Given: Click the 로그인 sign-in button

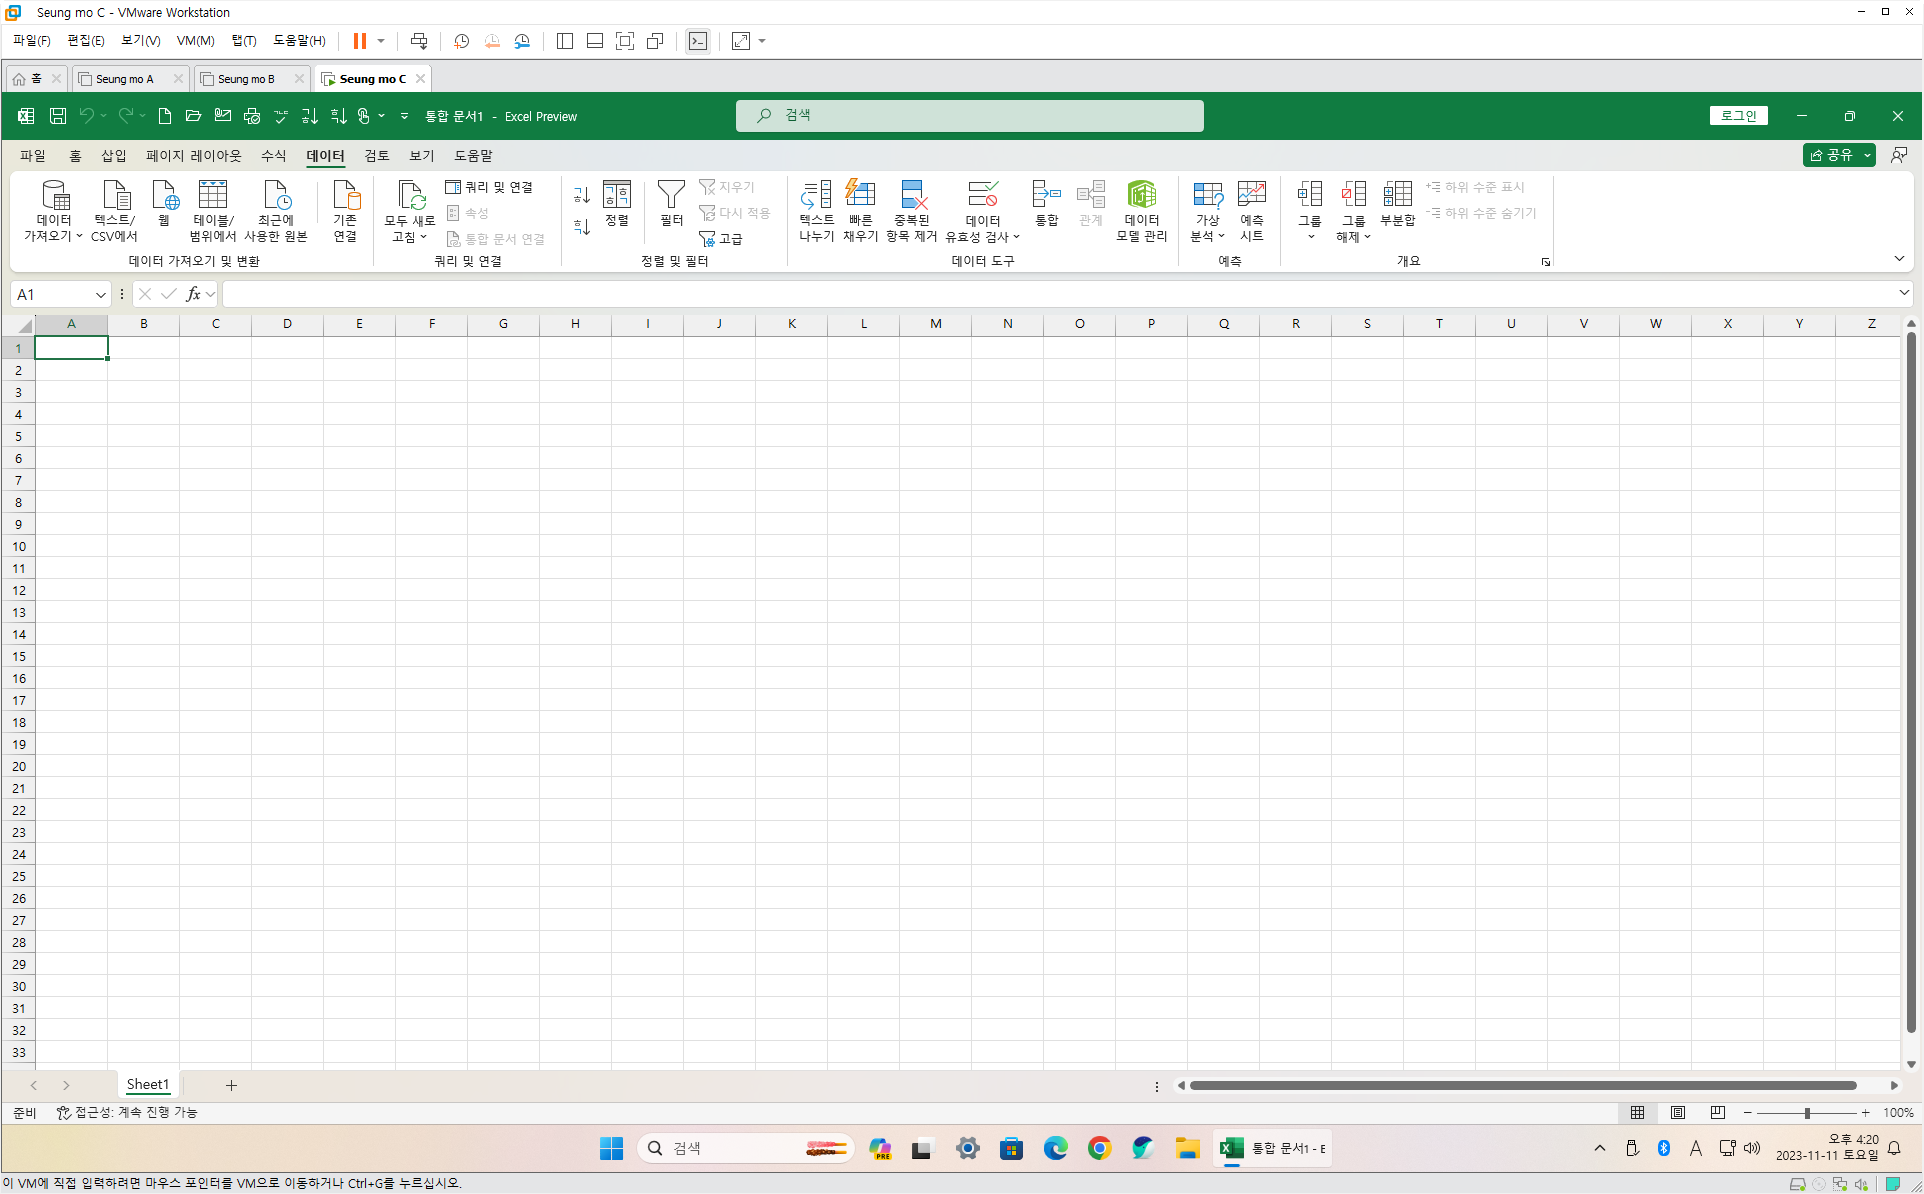Looking at the screenshot, I should click(1738, 116).
